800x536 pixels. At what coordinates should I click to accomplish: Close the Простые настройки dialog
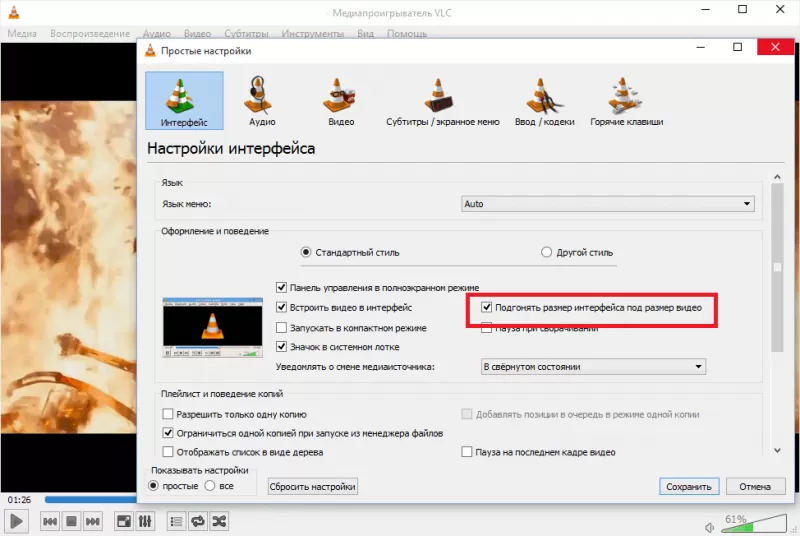coord(775,47)
